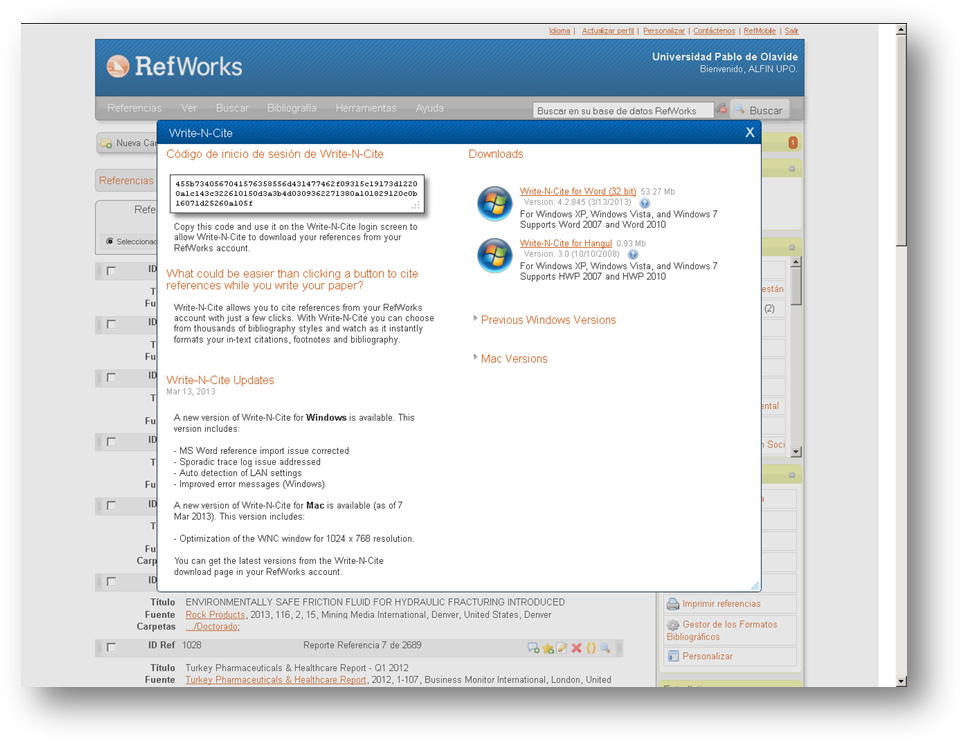Open Gestor de los Formatos Bibliográficos
962x742 pixels.
pos(722,630)
